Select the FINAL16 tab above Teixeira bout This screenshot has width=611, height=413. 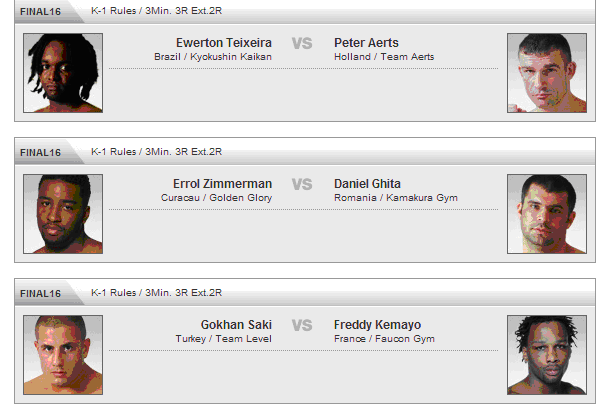(x=41, y=12)
